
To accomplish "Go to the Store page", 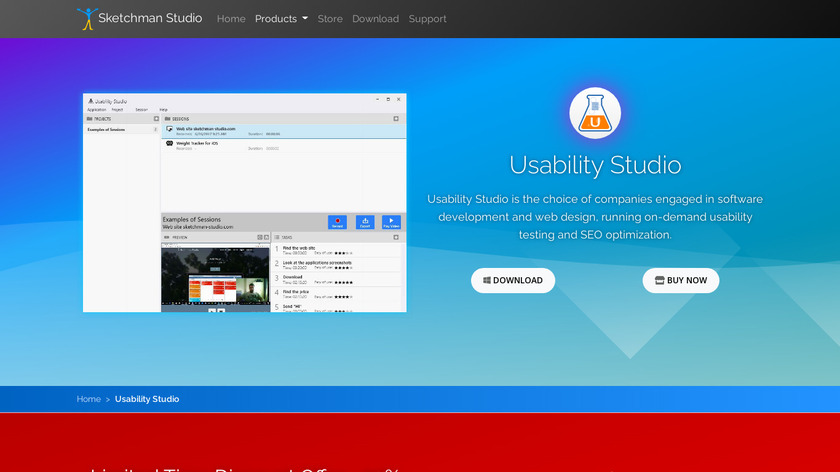I will point(330,19).
